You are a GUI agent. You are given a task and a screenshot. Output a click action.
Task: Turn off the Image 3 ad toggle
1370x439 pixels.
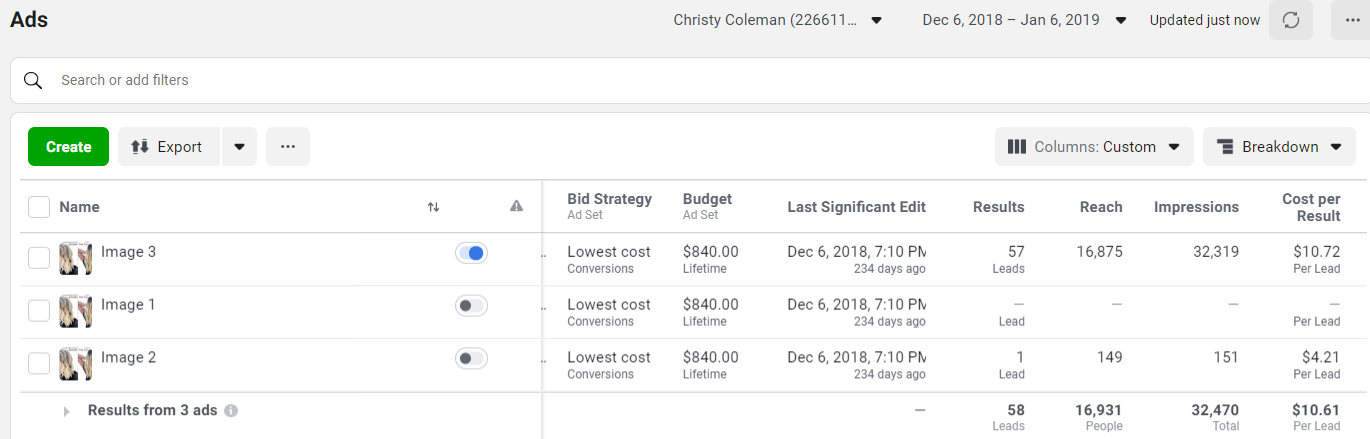[471, 253]
